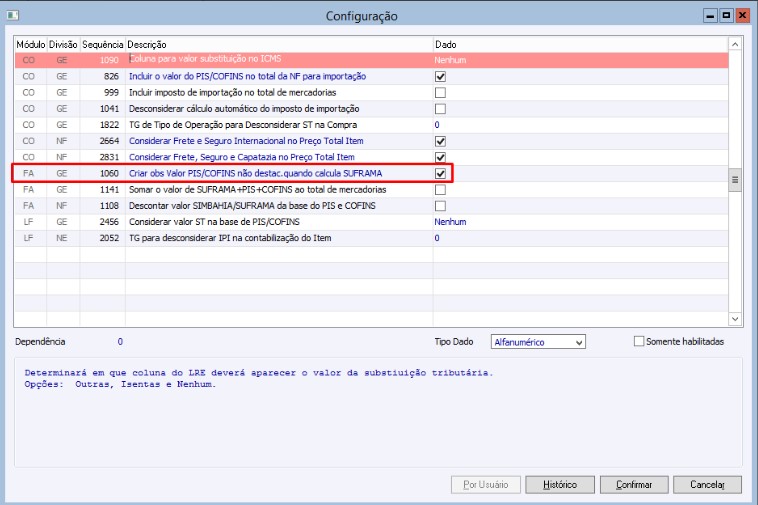Image resolution: width=758 pixels, height=505 pixels.
Task: Sort by the Divisão column header
Action: pyautogui.click(x=63, y=44)
